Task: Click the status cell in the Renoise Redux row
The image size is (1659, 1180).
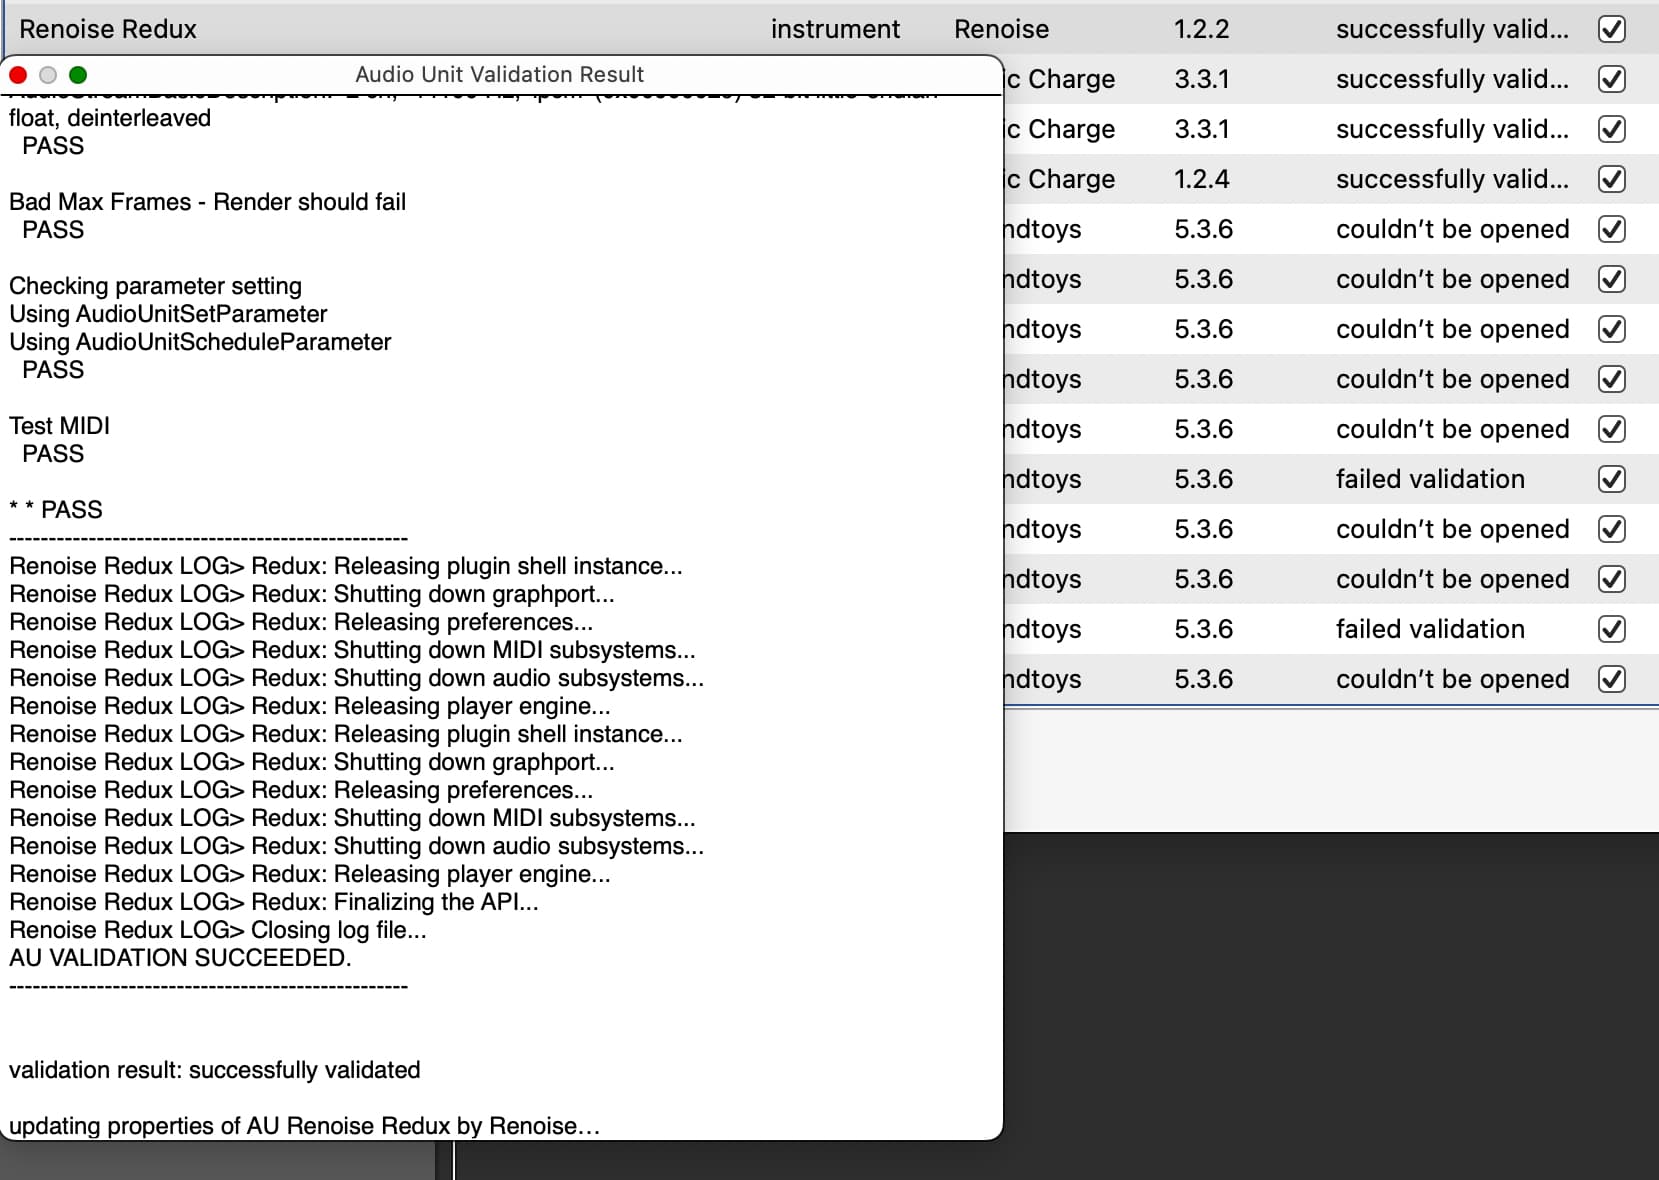Action: tap(1452, 29)
